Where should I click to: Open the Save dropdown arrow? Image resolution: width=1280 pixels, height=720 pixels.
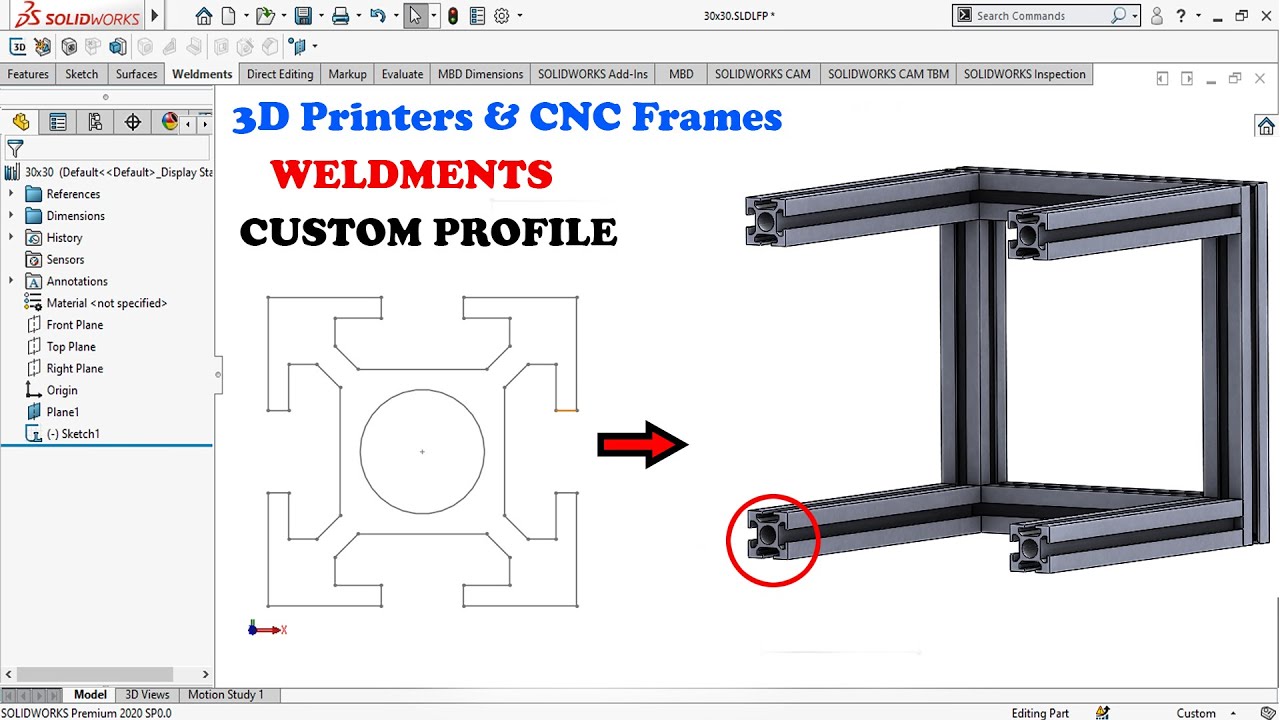pyautogui.click(x=320, y=17)
